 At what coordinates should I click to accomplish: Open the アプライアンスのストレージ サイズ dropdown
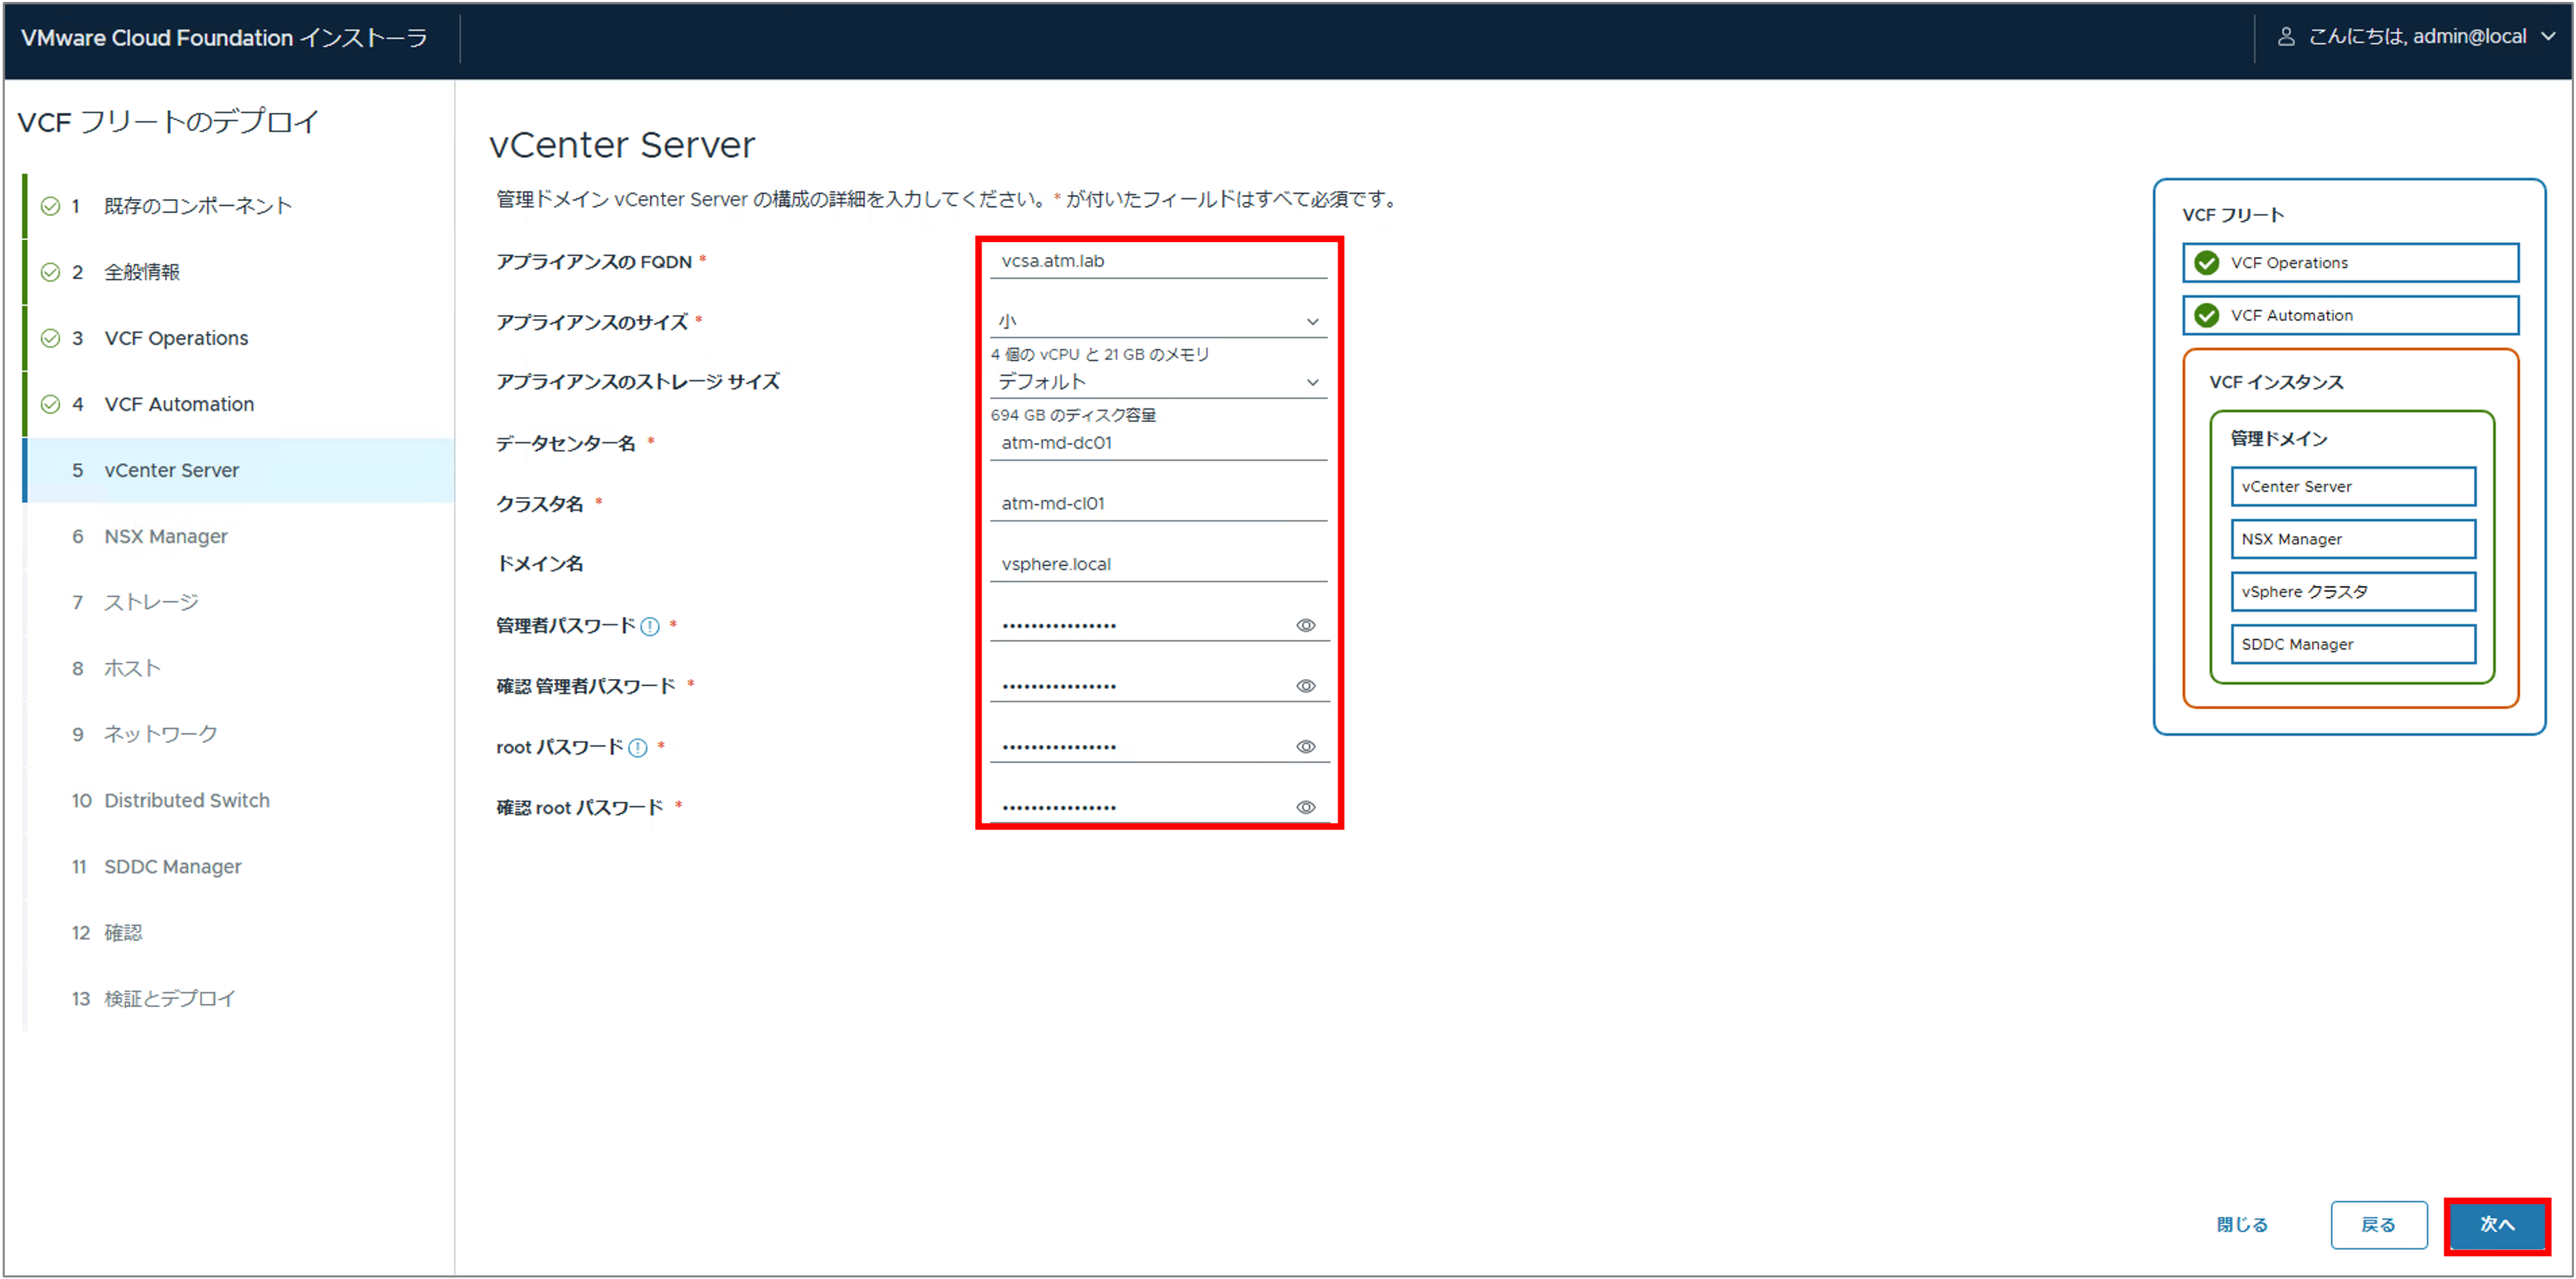pos(1158,382)
